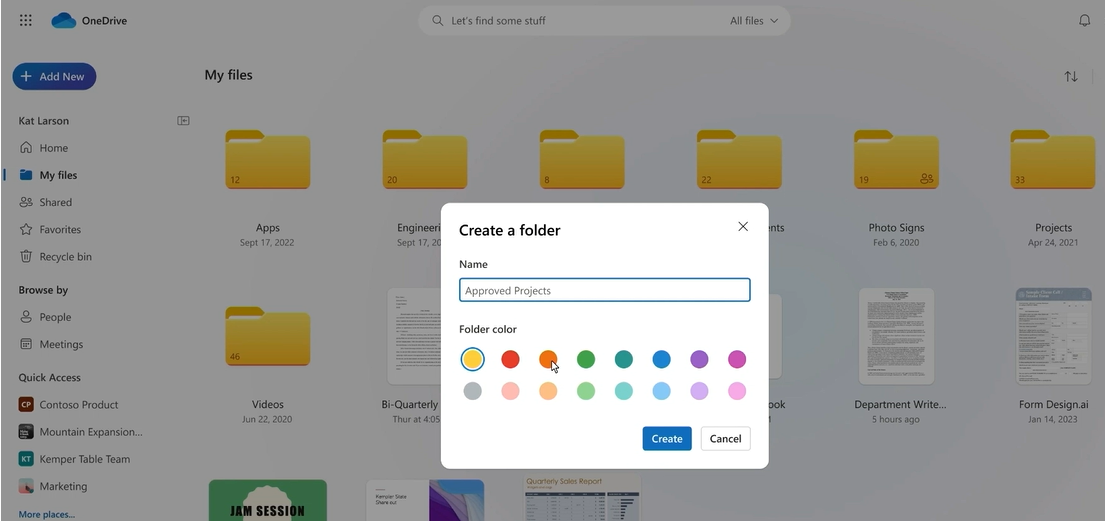1105x521 pixels.
Task: Collapse the navigation pane icon
Action: tap(183, 121)
